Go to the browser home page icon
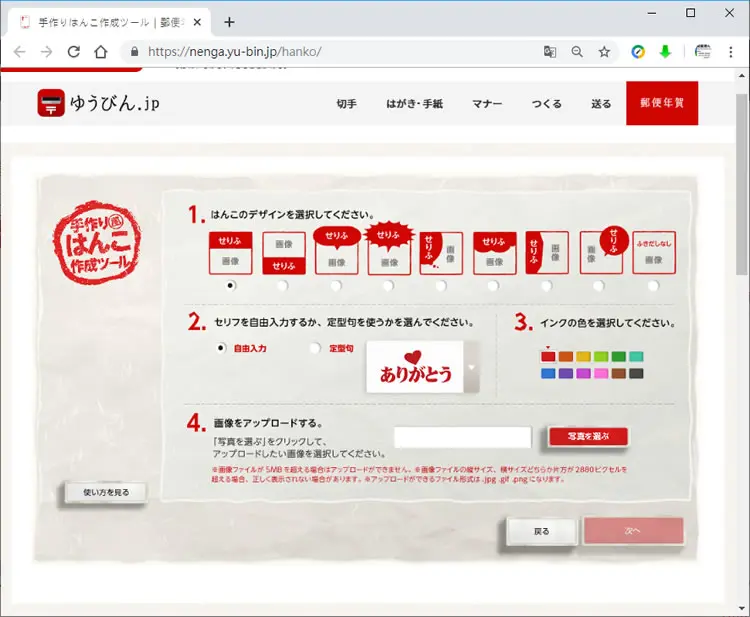750x617 pixels. pyautogui.click(x=100, y=52)
